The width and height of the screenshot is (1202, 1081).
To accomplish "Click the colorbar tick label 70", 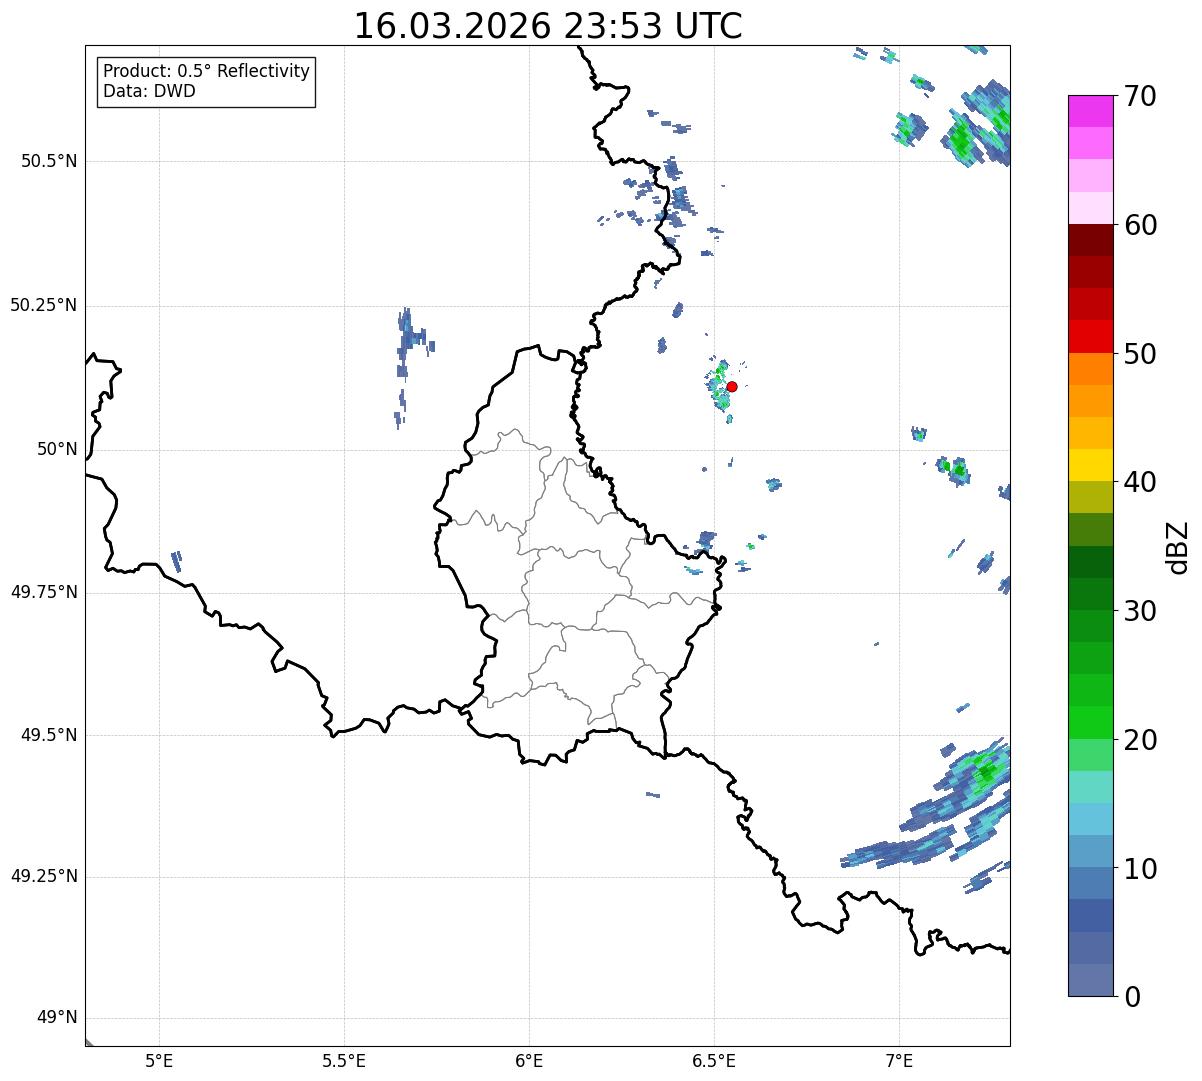I will (x=1140, y=96).
